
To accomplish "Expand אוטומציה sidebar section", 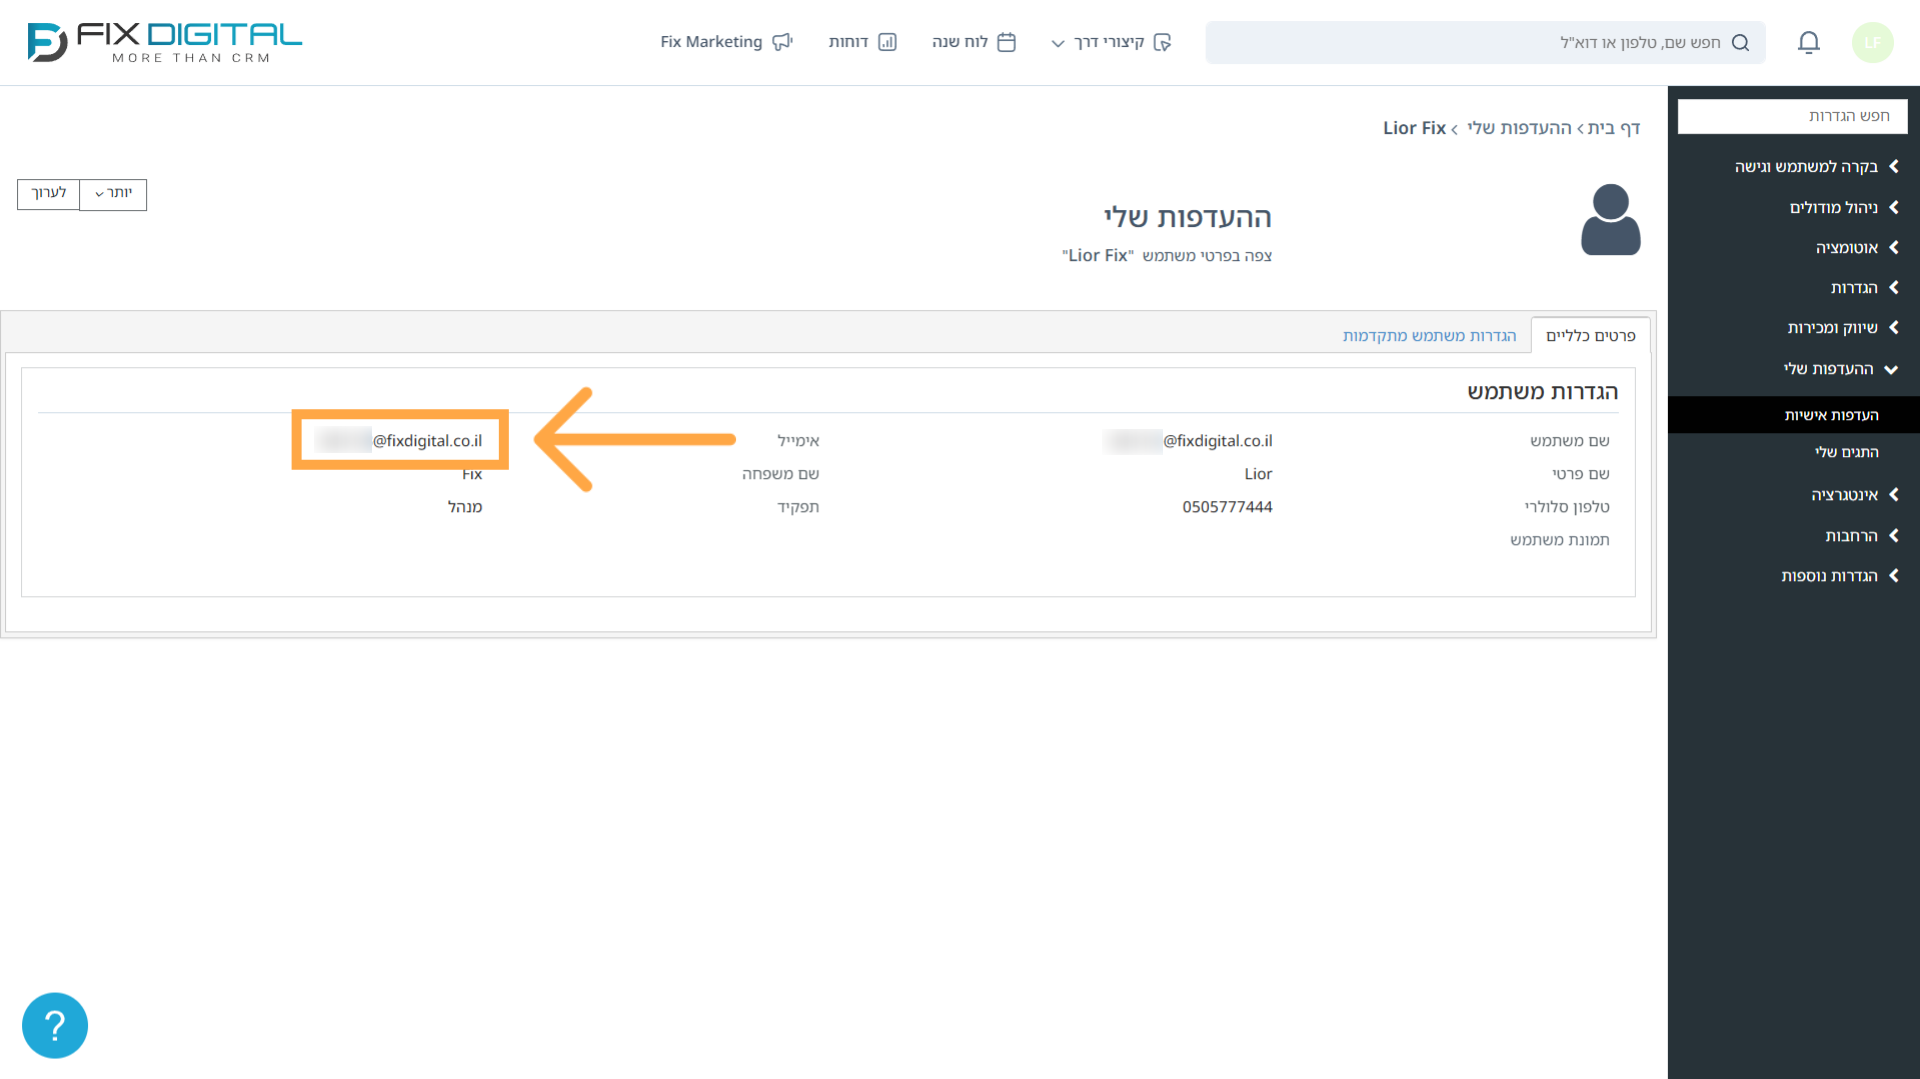I will coord(1857,247).
